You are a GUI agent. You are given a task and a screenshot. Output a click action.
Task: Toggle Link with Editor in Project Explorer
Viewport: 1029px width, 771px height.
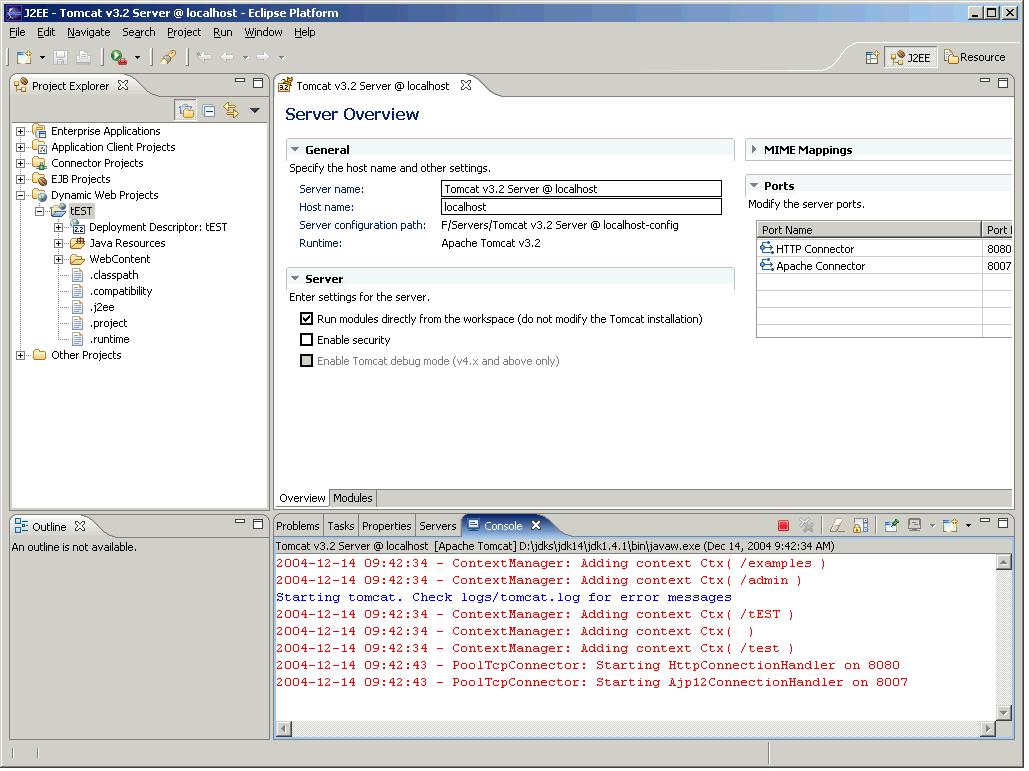231,111
